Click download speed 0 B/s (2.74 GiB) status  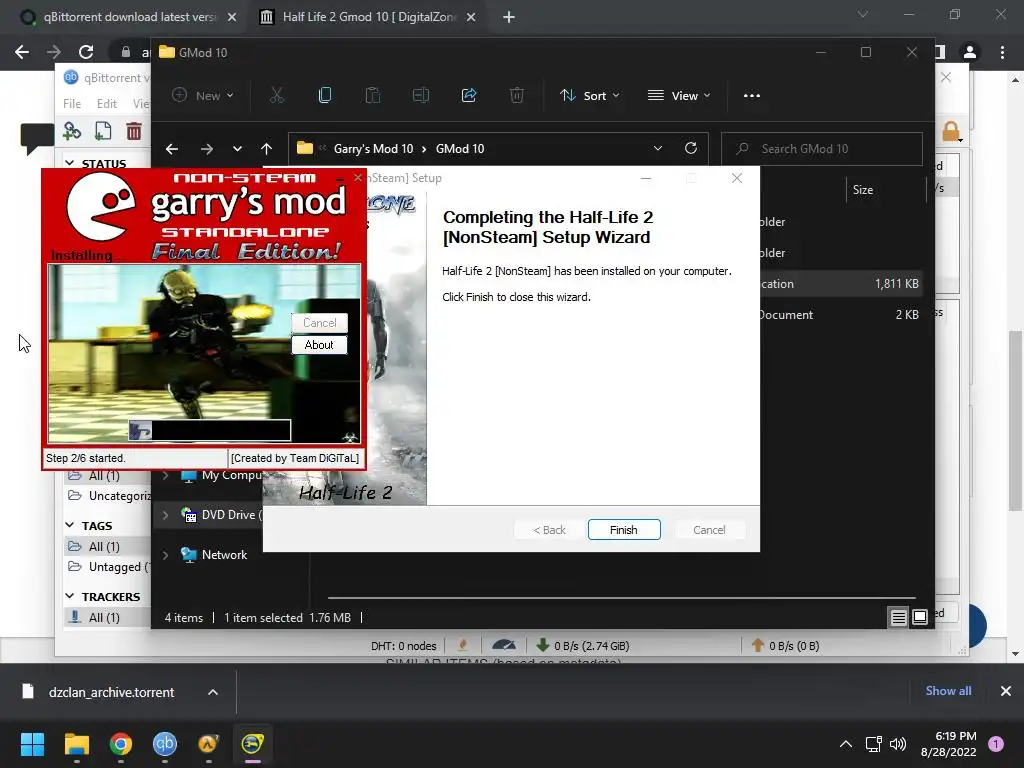click(583, 646)
